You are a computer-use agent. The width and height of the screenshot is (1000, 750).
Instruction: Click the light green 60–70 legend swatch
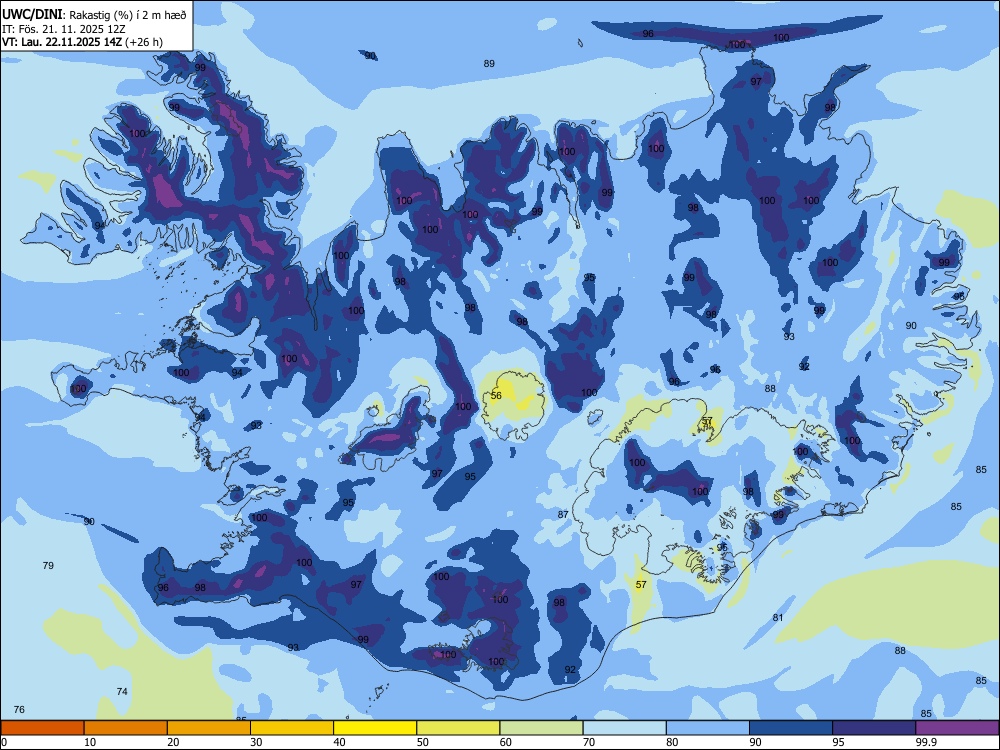tap(541, 728)
